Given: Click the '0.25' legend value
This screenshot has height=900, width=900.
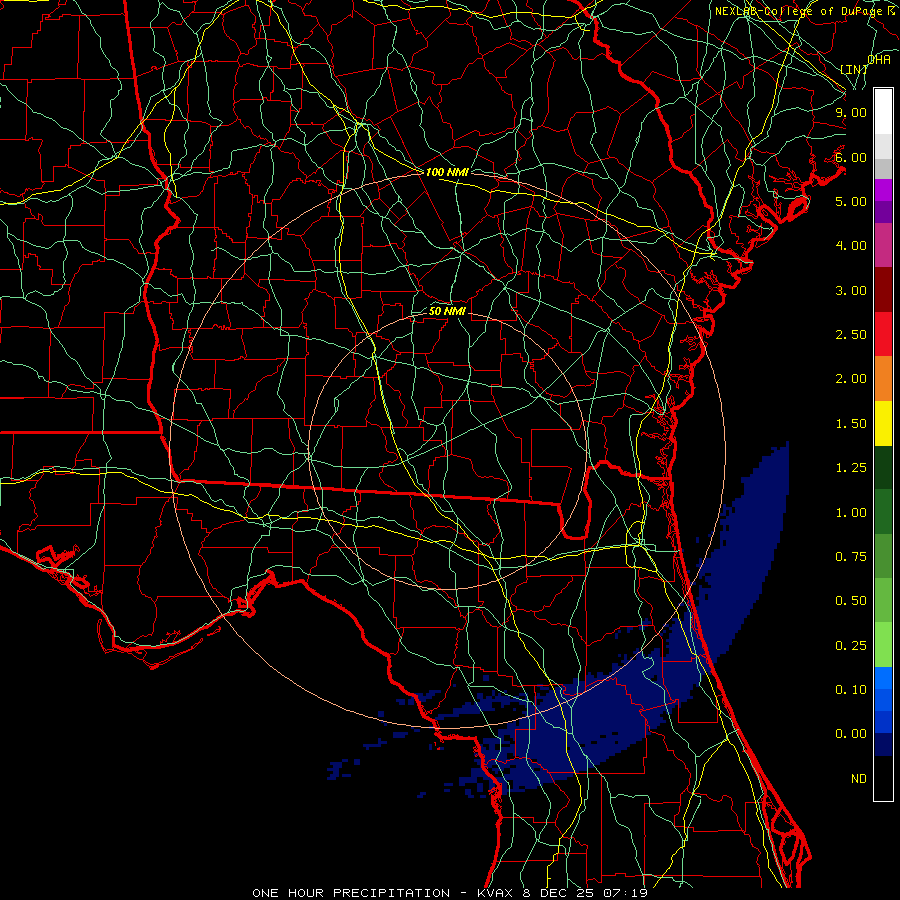Looking at the screenshot, I should [851, 646].
